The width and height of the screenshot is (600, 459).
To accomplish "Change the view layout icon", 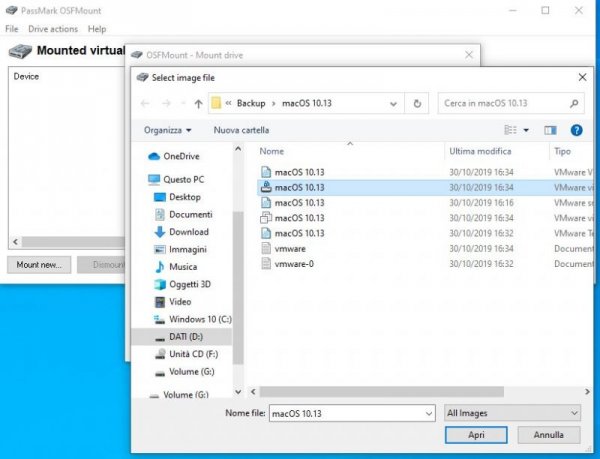I will (x=510, y=130).
